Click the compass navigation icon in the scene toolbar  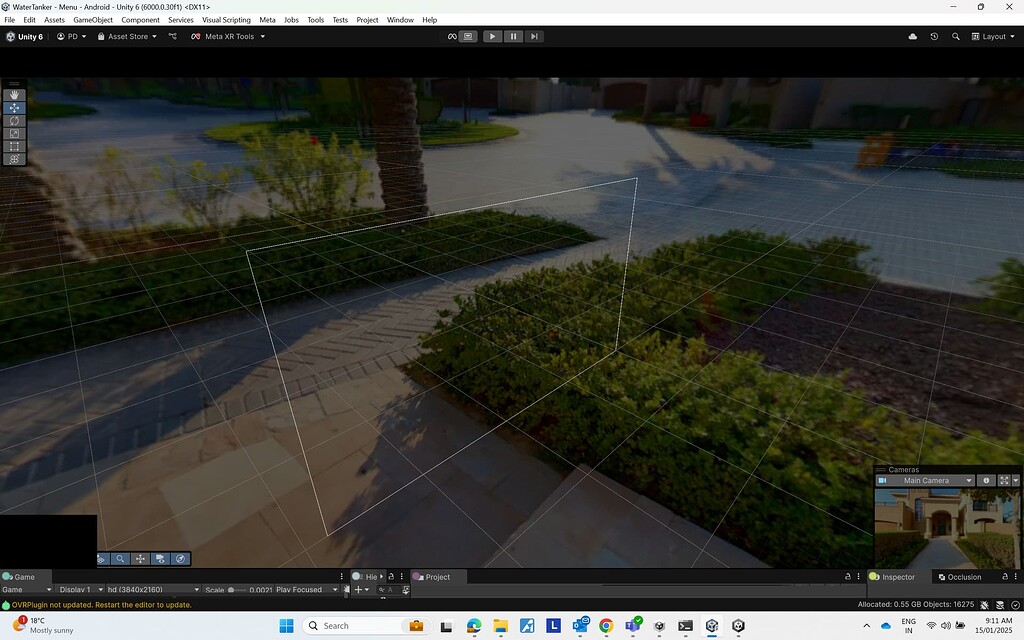tap(181, 559)
